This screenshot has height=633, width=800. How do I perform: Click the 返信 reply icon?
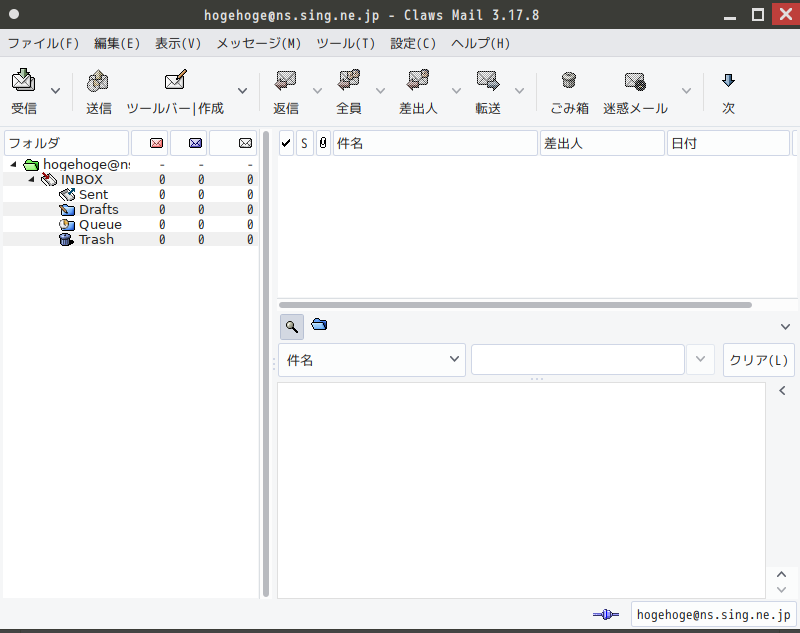pos(286,81)
